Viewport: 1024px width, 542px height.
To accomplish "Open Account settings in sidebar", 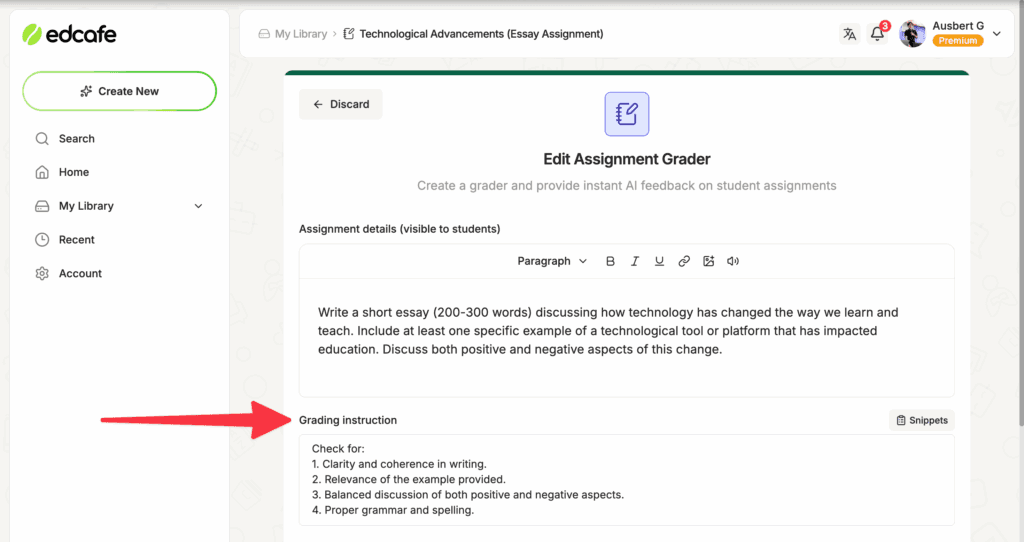I will click(80, 273).
